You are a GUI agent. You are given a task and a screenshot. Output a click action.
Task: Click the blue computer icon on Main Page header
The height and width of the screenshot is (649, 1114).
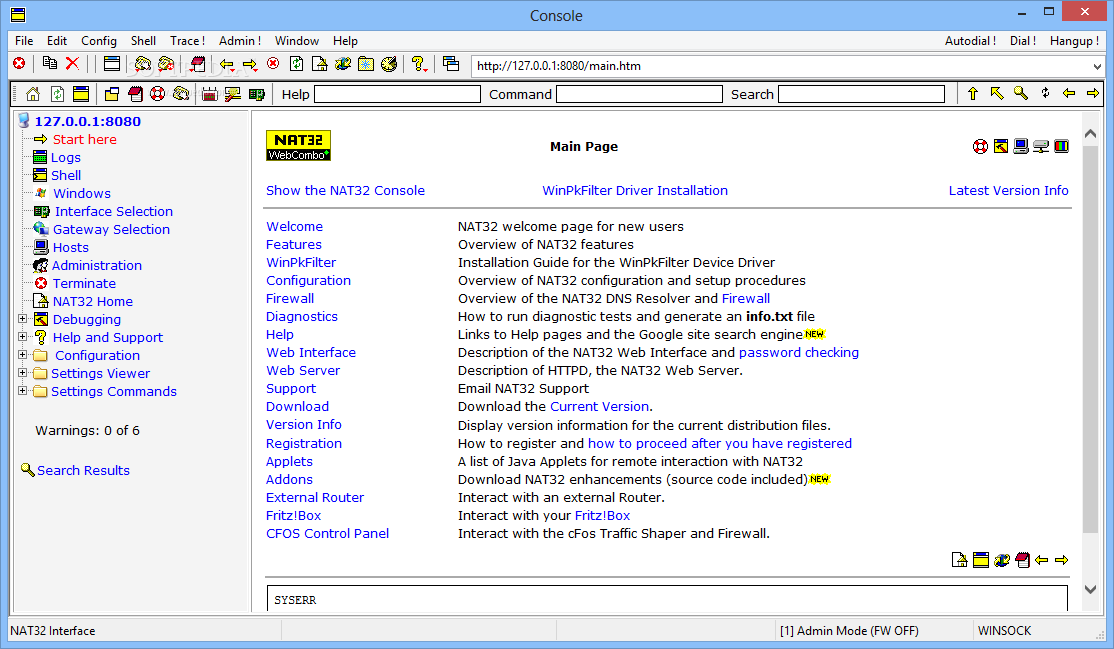1021,146
